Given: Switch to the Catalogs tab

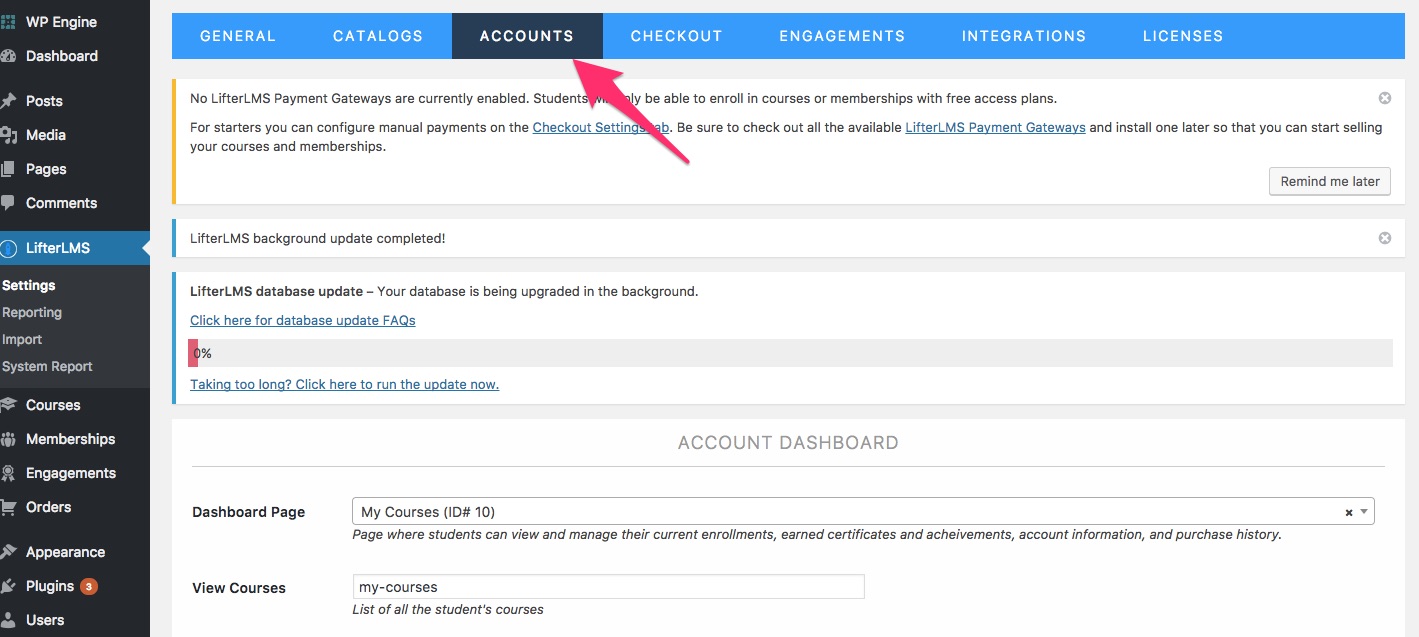Looking at the screenshot, I should click(x=378, y=36).
